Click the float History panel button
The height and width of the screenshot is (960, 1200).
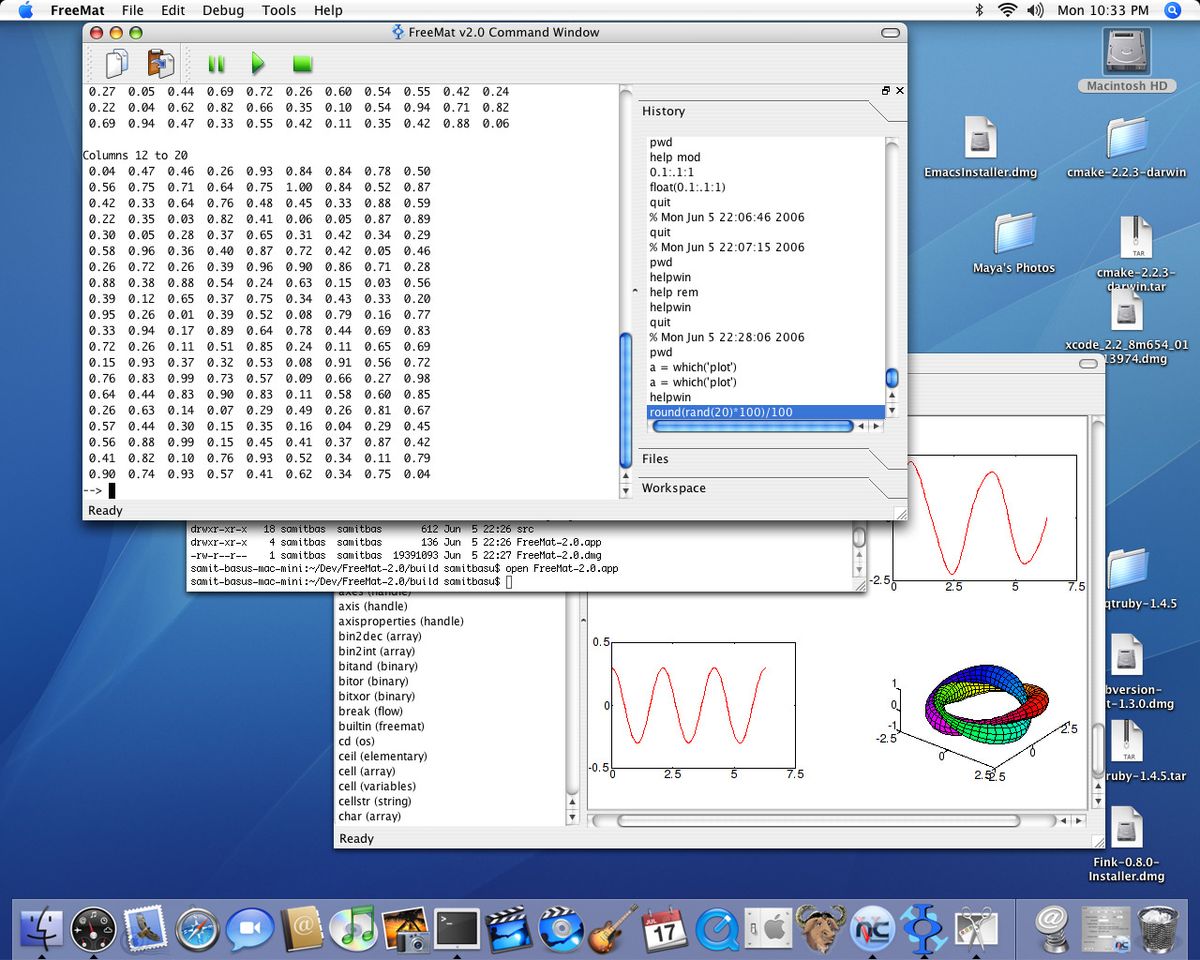tap(884, 90)
